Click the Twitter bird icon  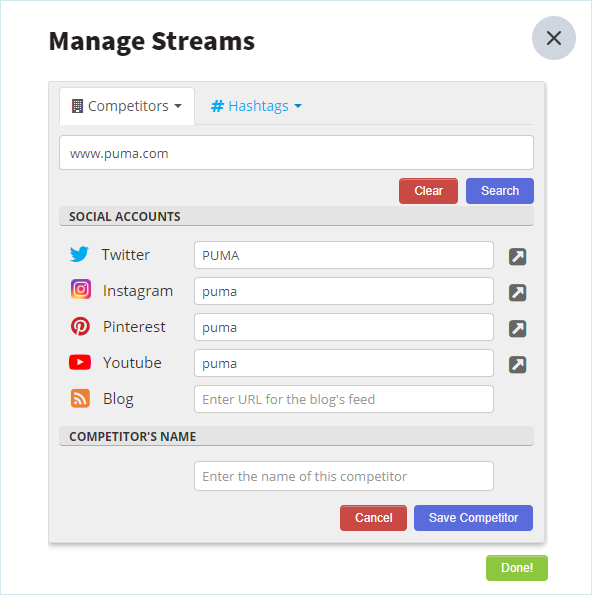click(x=79, y=254)
